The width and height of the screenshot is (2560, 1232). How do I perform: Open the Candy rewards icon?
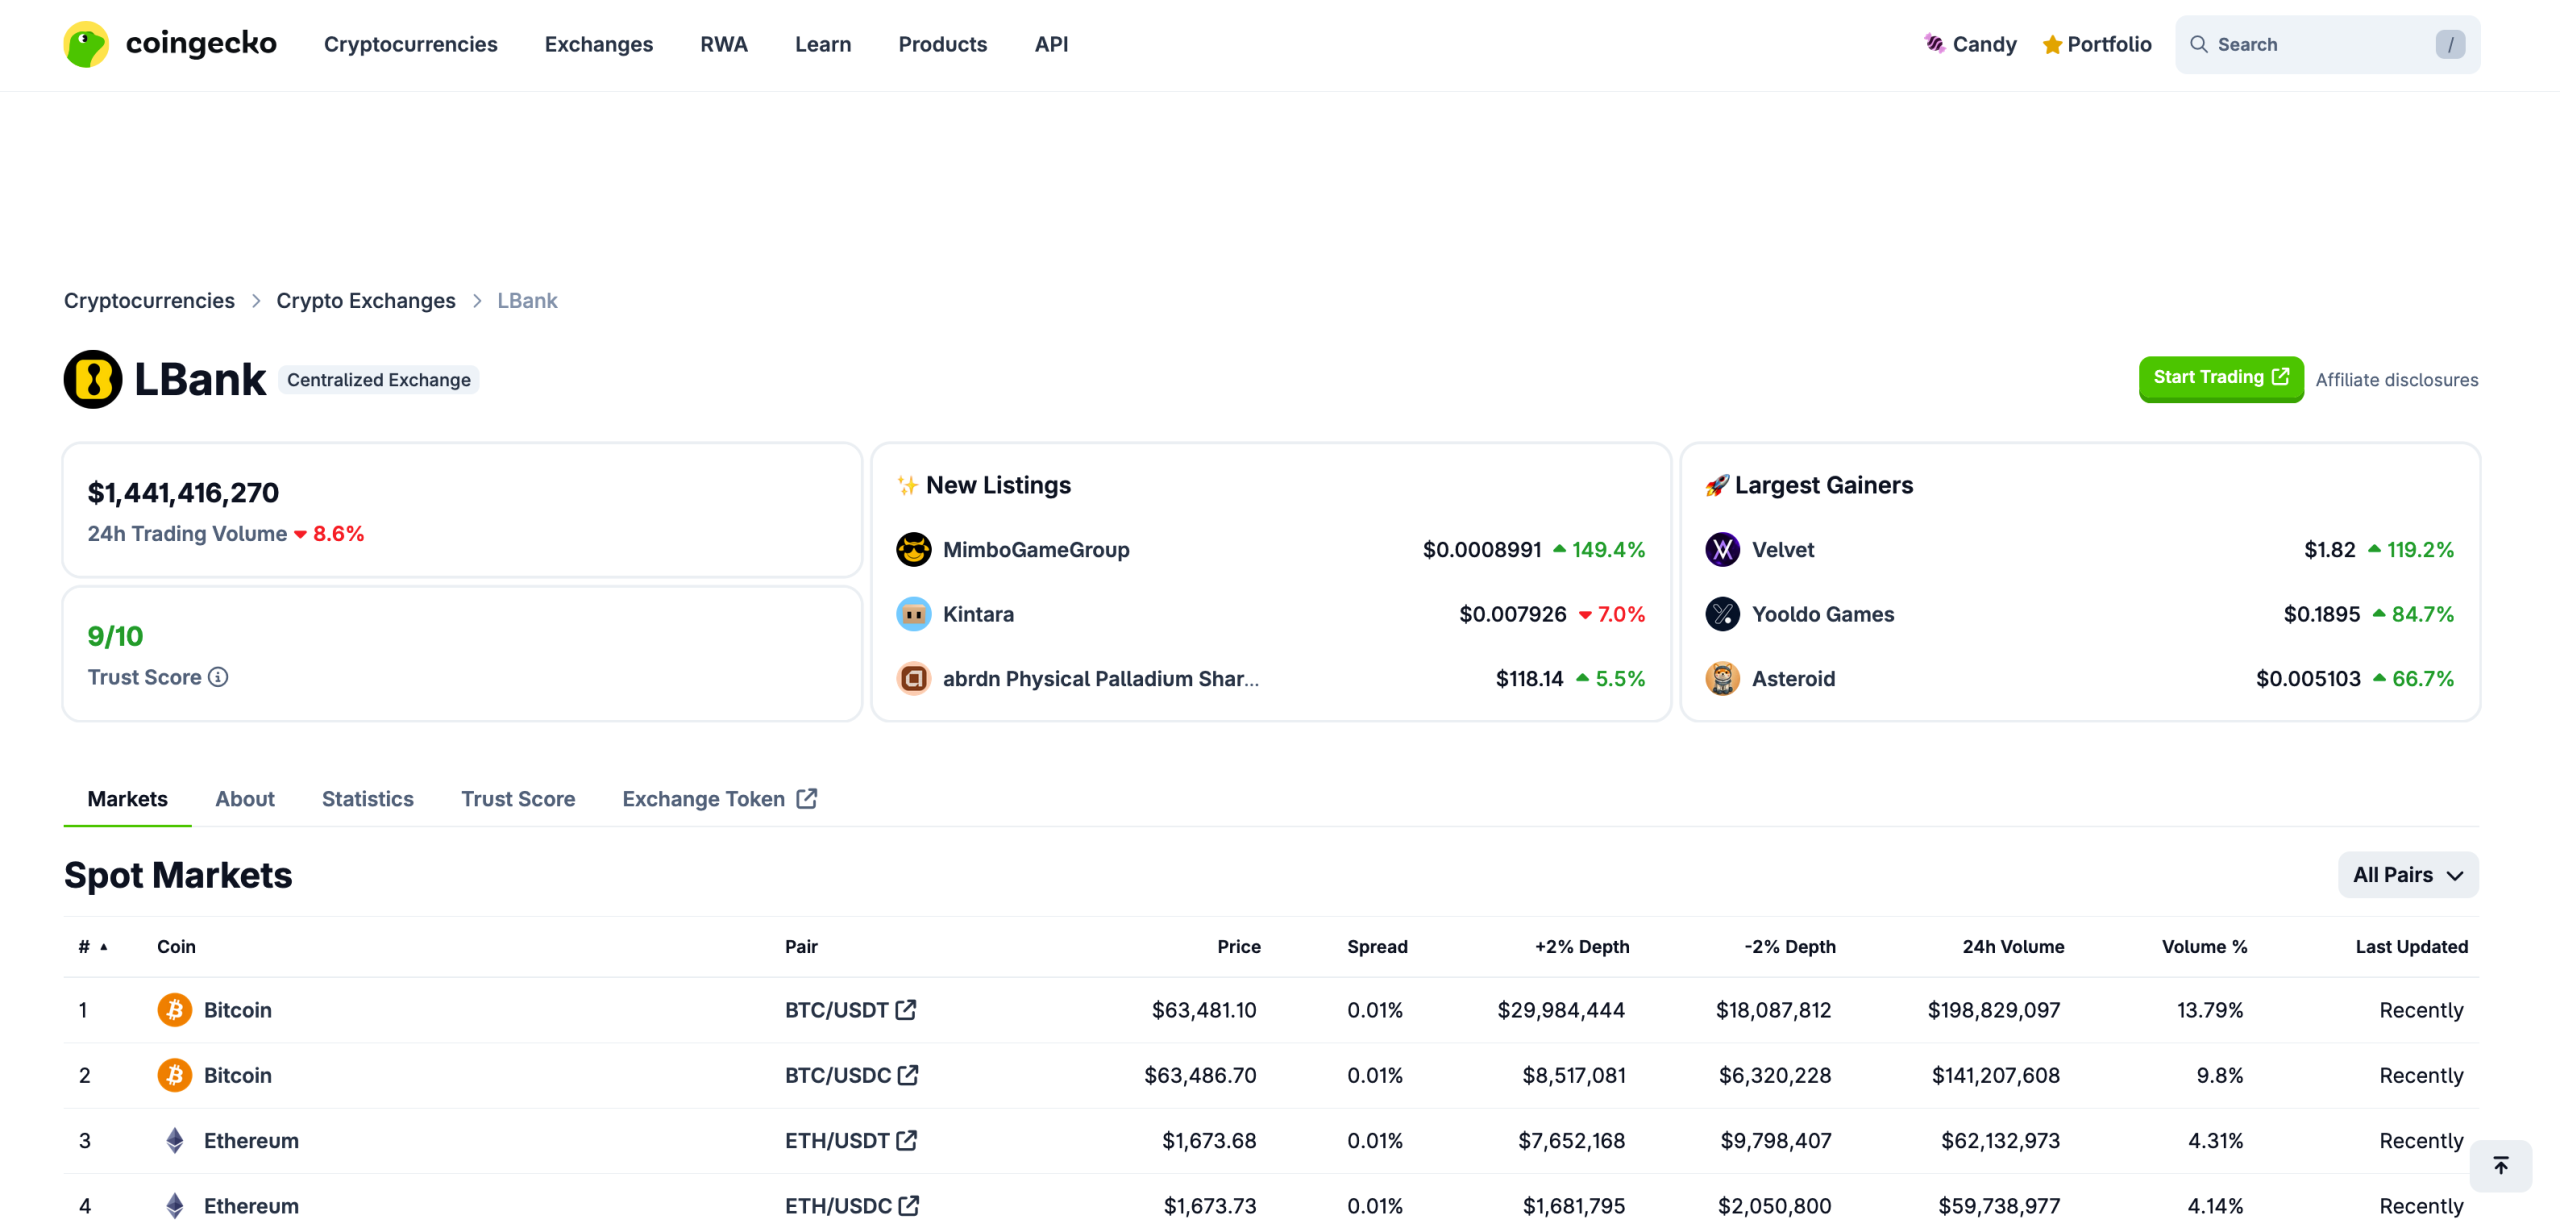click(1934, 44)
